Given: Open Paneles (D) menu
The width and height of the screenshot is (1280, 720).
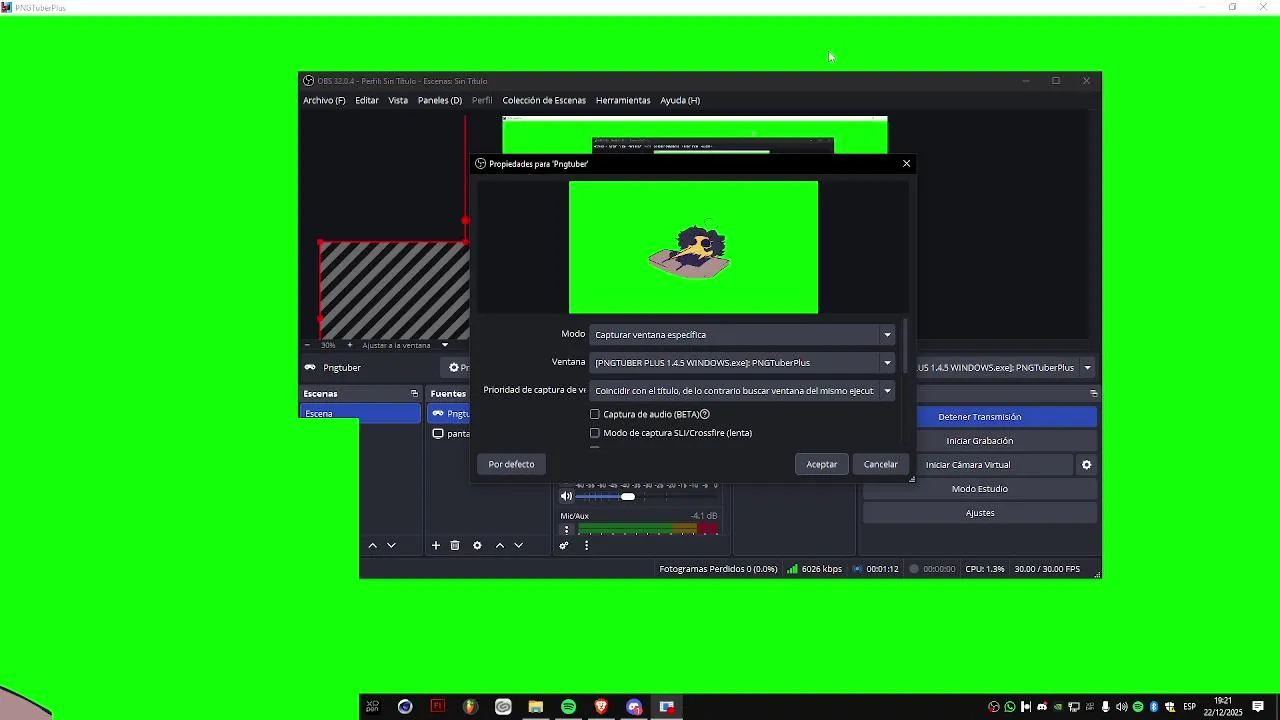Looking at the screenshot, I should tap(440, 100).
